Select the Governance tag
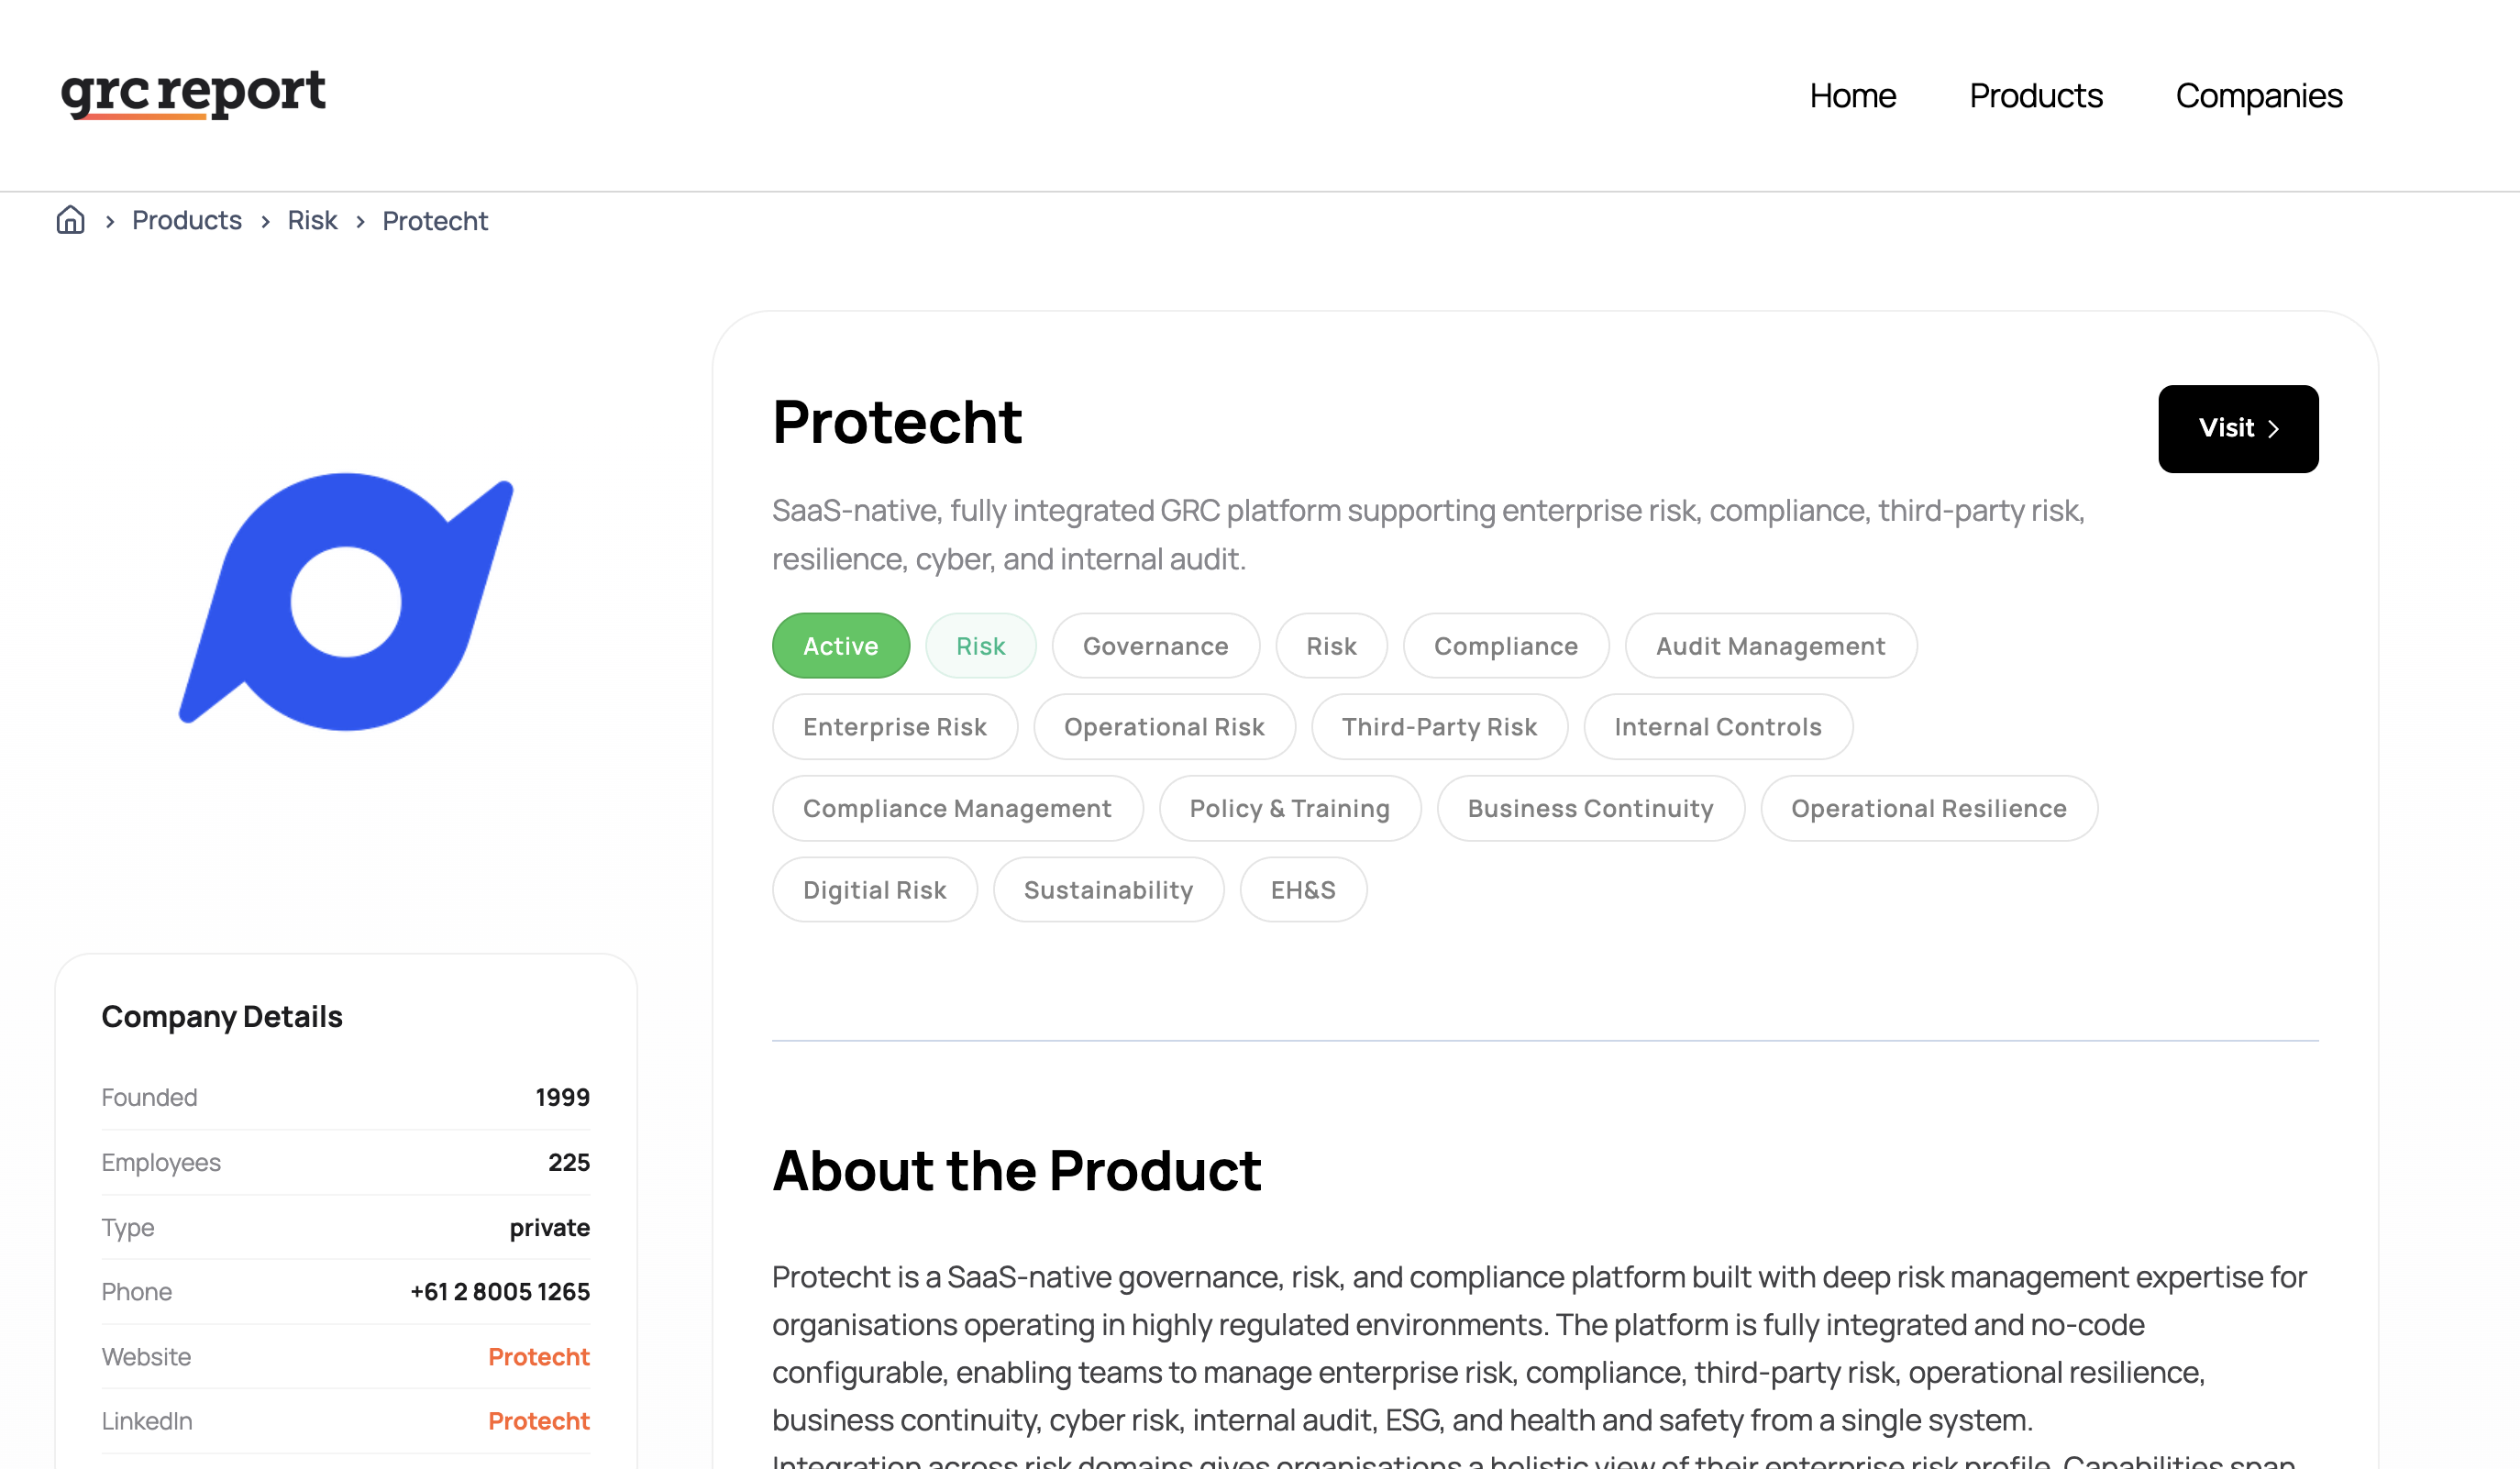2520x1469 pixels. point(1156,646)
